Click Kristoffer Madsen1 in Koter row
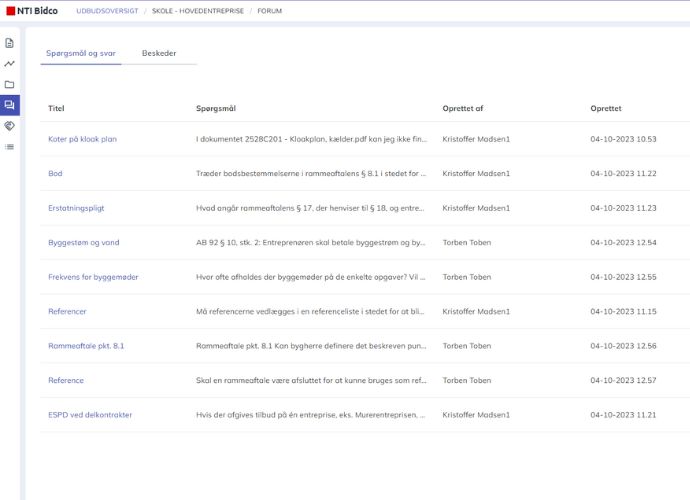Viewport: 690px width, 500px height. point(476,139)
